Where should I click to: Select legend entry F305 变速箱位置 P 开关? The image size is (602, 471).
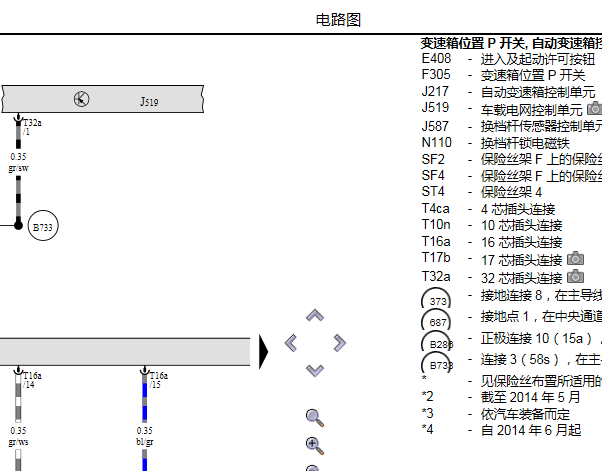(503, 75)
